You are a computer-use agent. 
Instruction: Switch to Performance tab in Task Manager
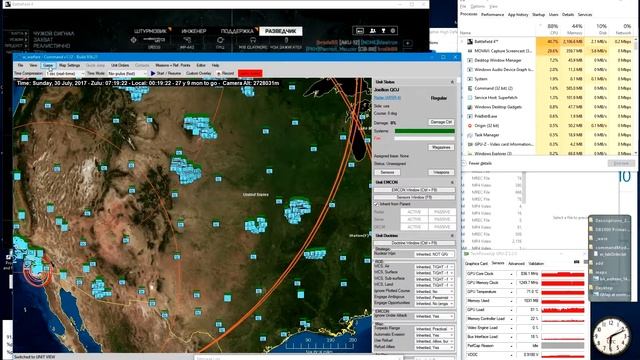click(x=492, y=15)
